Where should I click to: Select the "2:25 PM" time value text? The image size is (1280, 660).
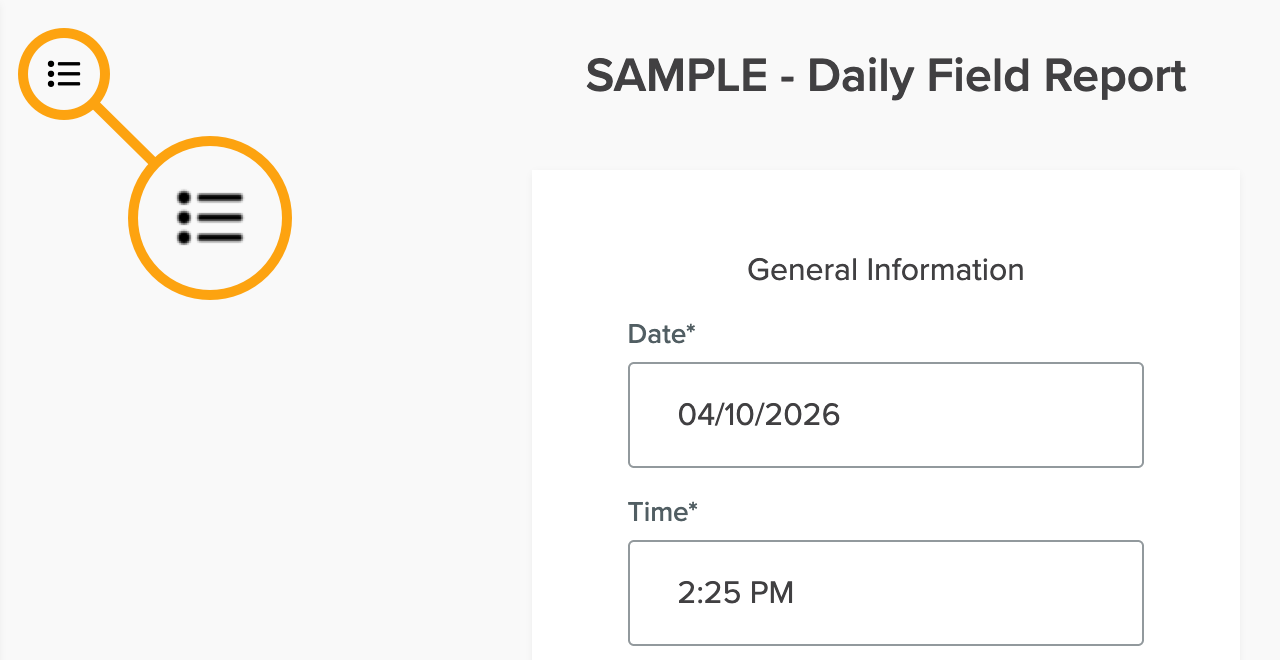point(735,593)
